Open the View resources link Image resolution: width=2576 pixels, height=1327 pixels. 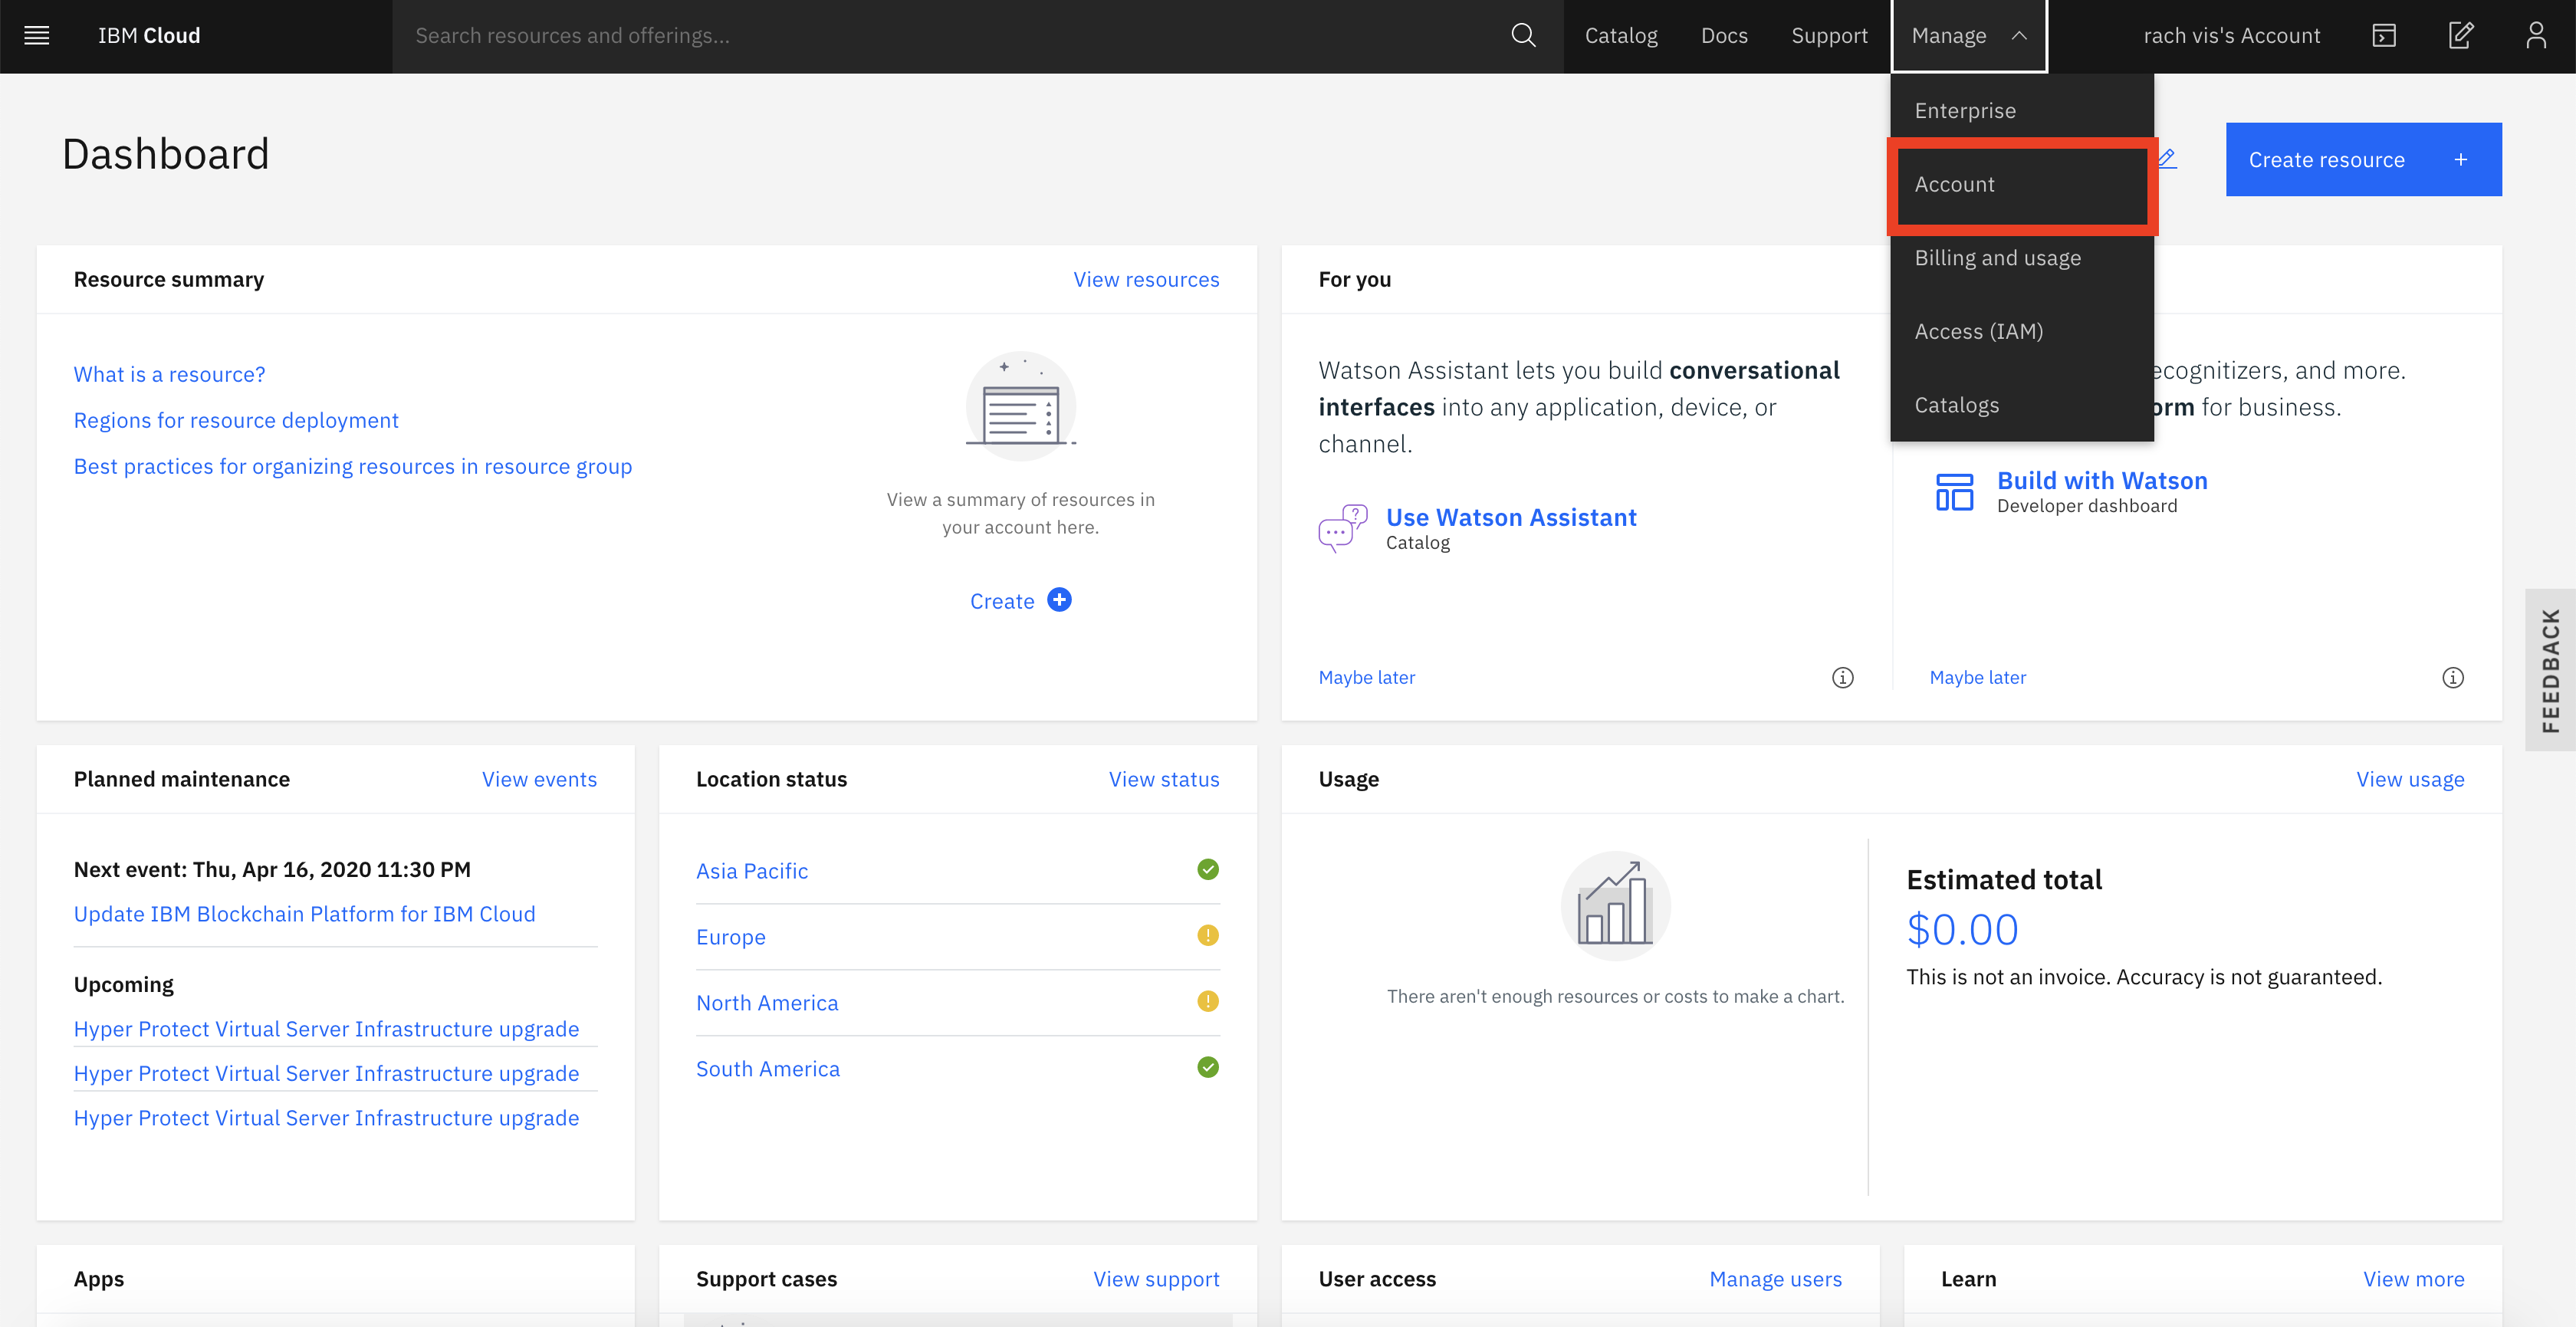coord(1146,280)
